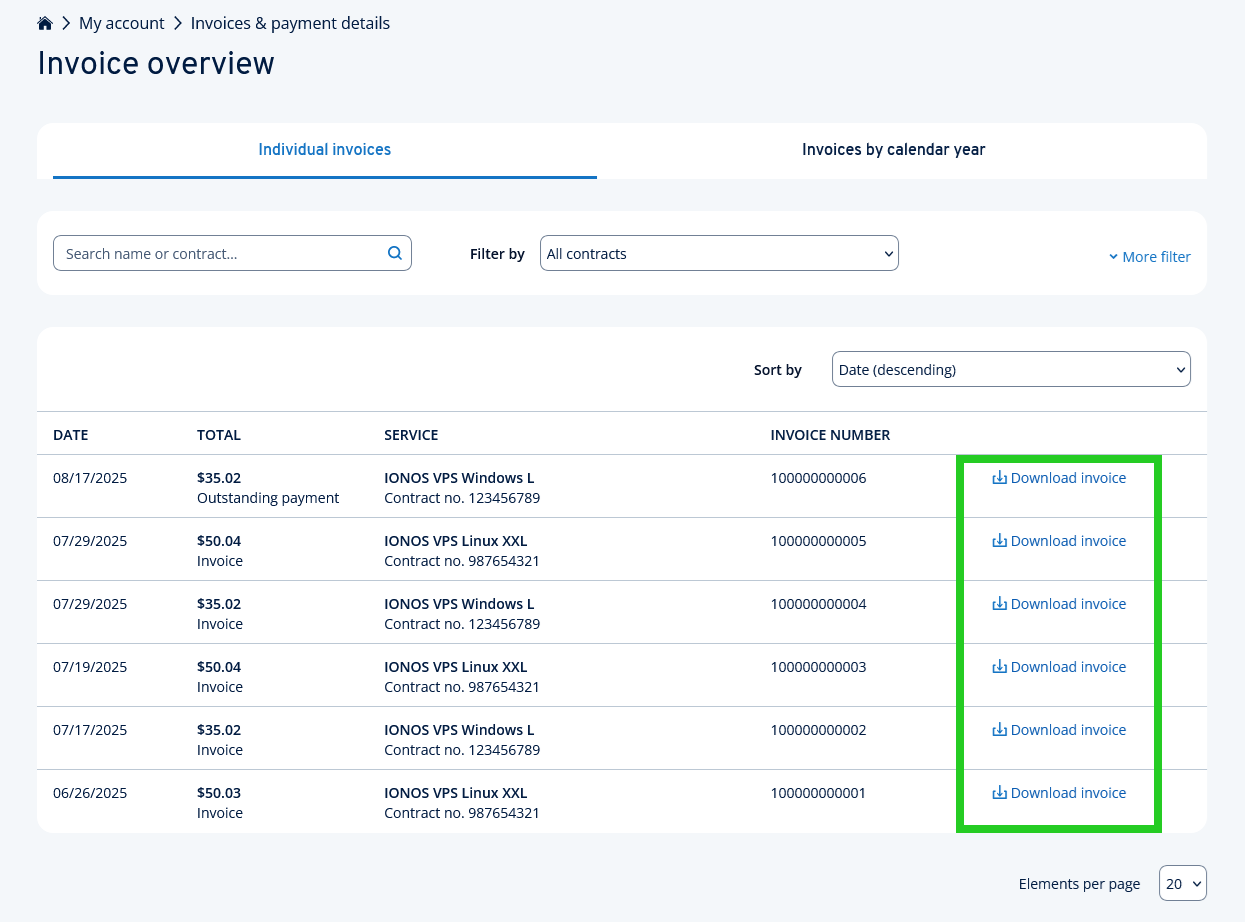Open the 'Elements per page' selector
This screenshot has width=1245, height=922.
click(x=1182, y=883)
